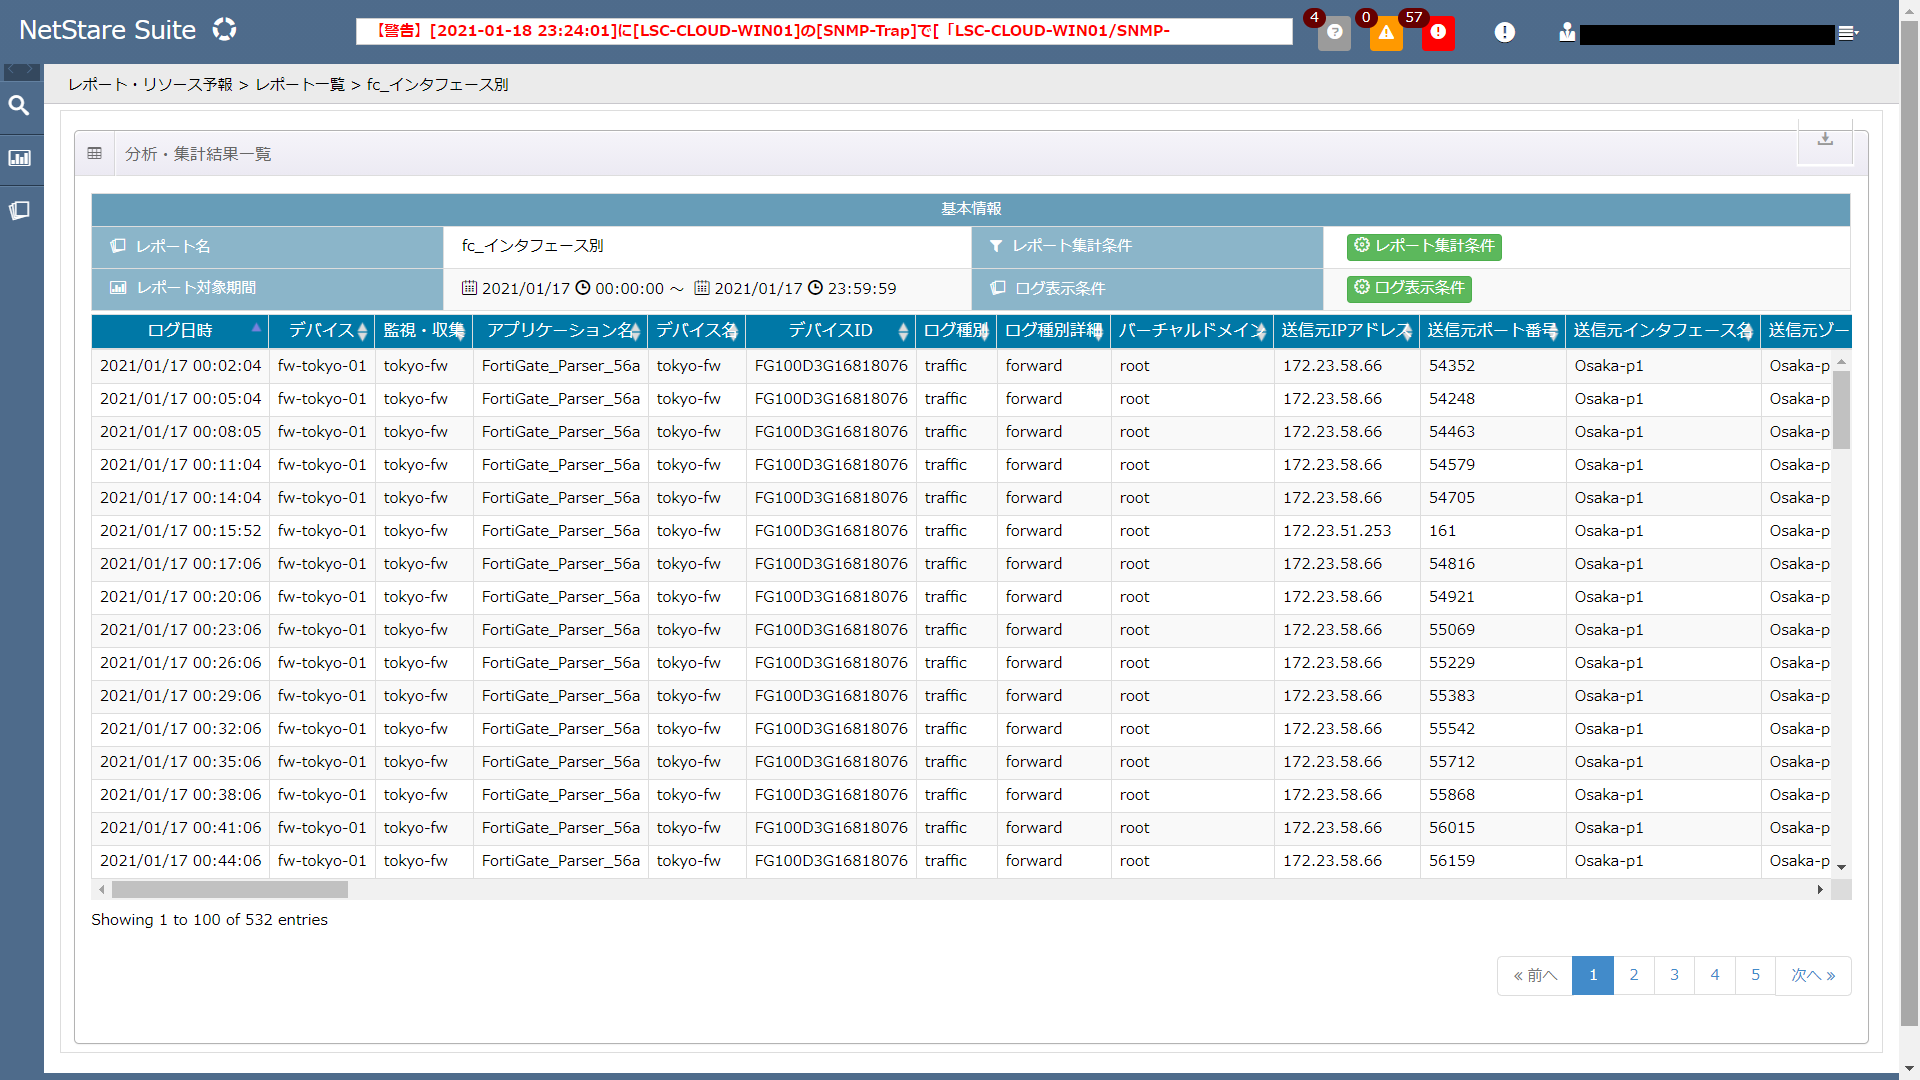
Task: Click レポート・リソース予報 breadcrumb
Action: click(x=150, y=85)
